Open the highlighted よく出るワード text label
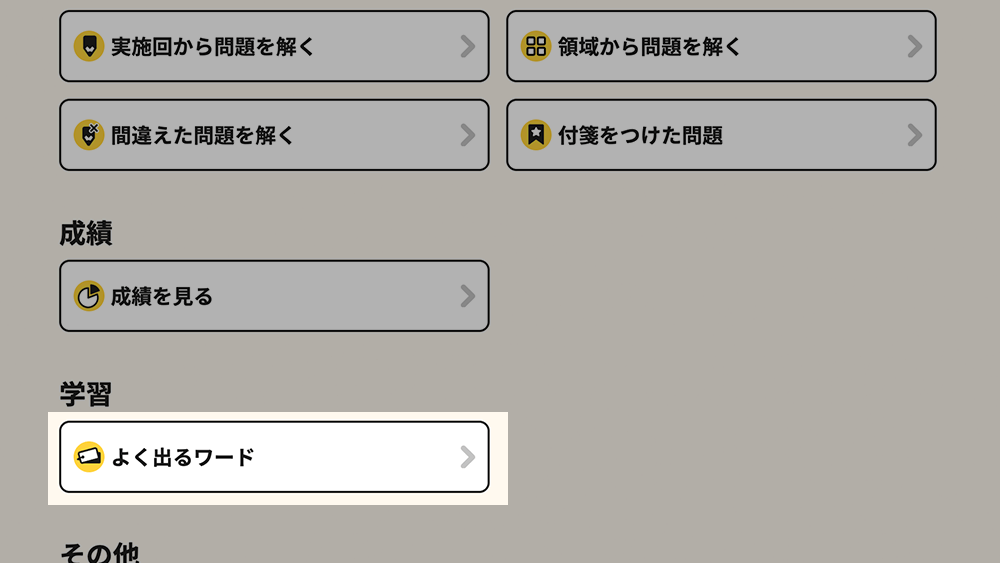 click(183, 457)
